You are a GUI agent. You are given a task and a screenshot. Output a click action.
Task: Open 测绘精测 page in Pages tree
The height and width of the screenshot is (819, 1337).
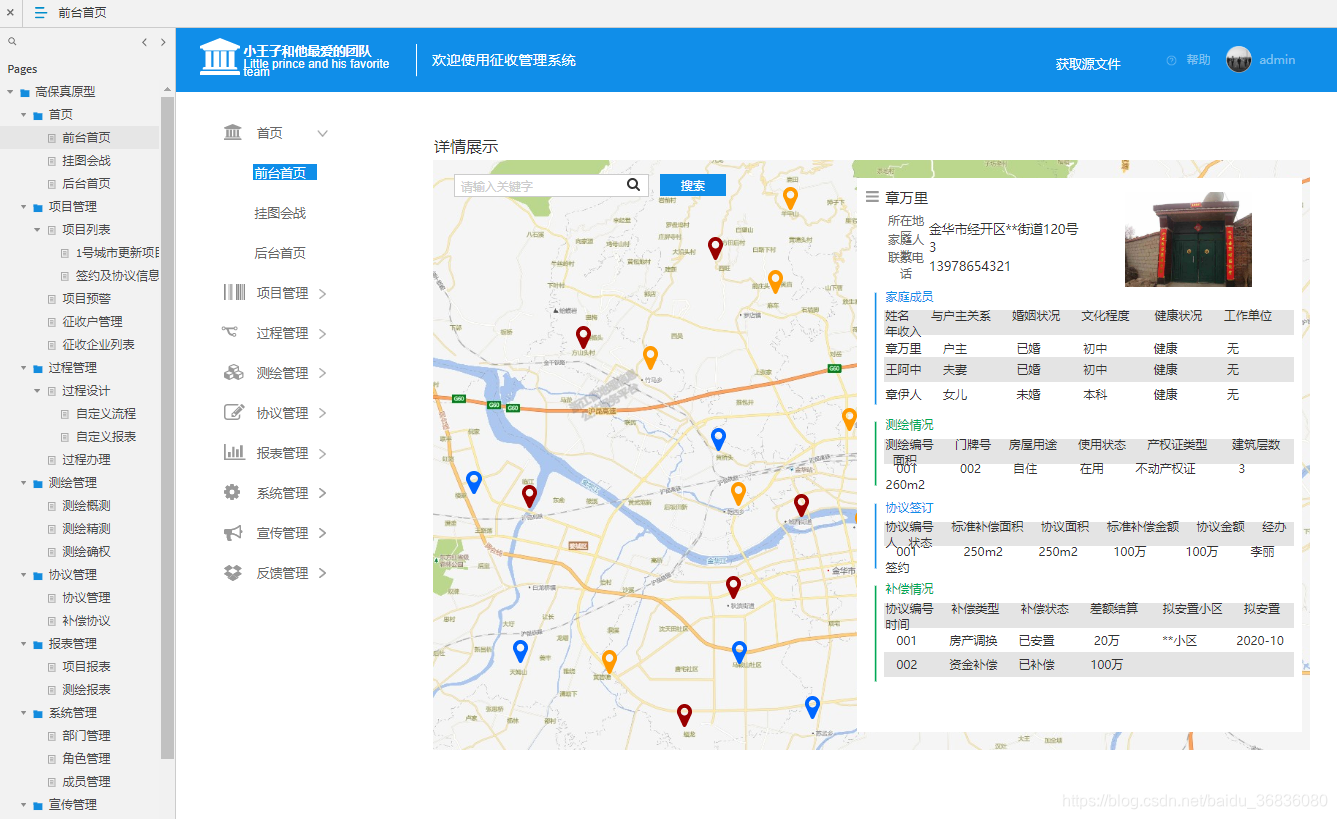86,529
